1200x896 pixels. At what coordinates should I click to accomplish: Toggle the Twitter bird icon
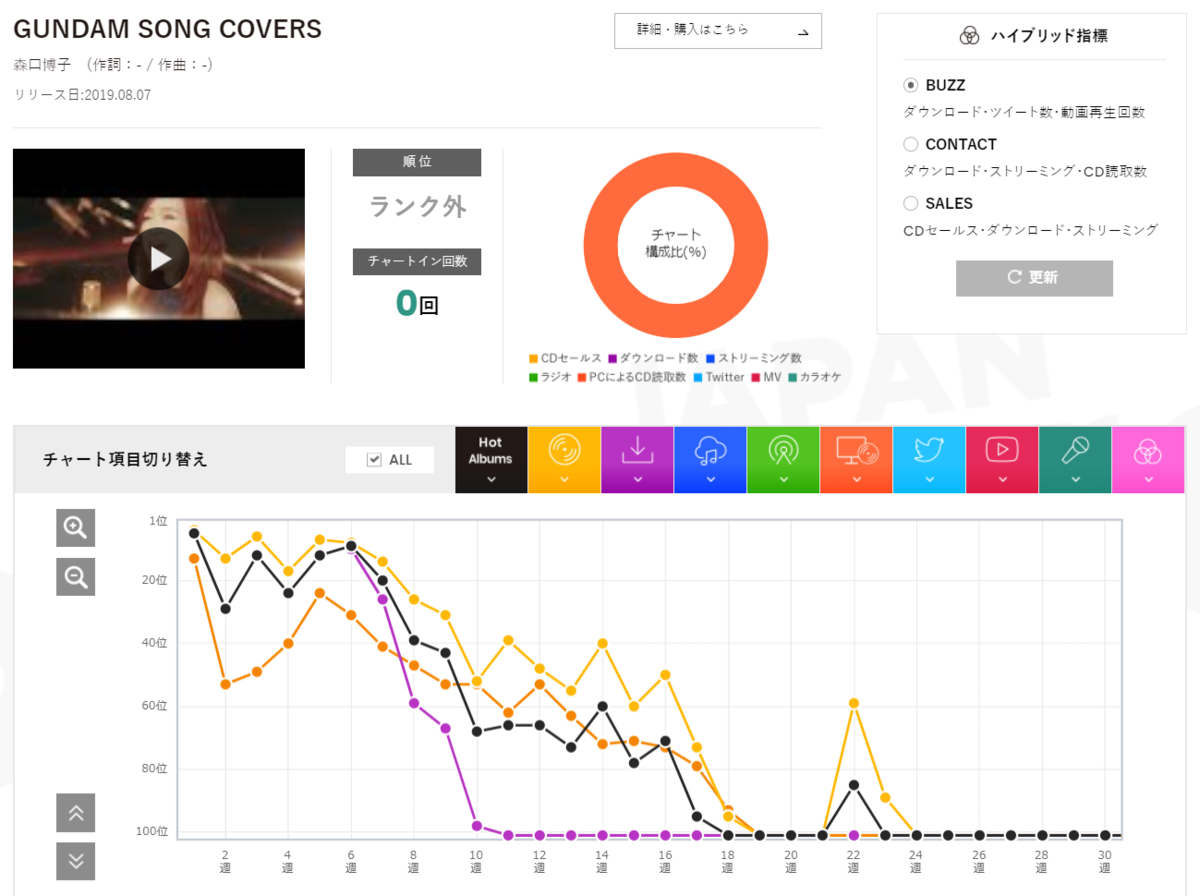point(929,460)
